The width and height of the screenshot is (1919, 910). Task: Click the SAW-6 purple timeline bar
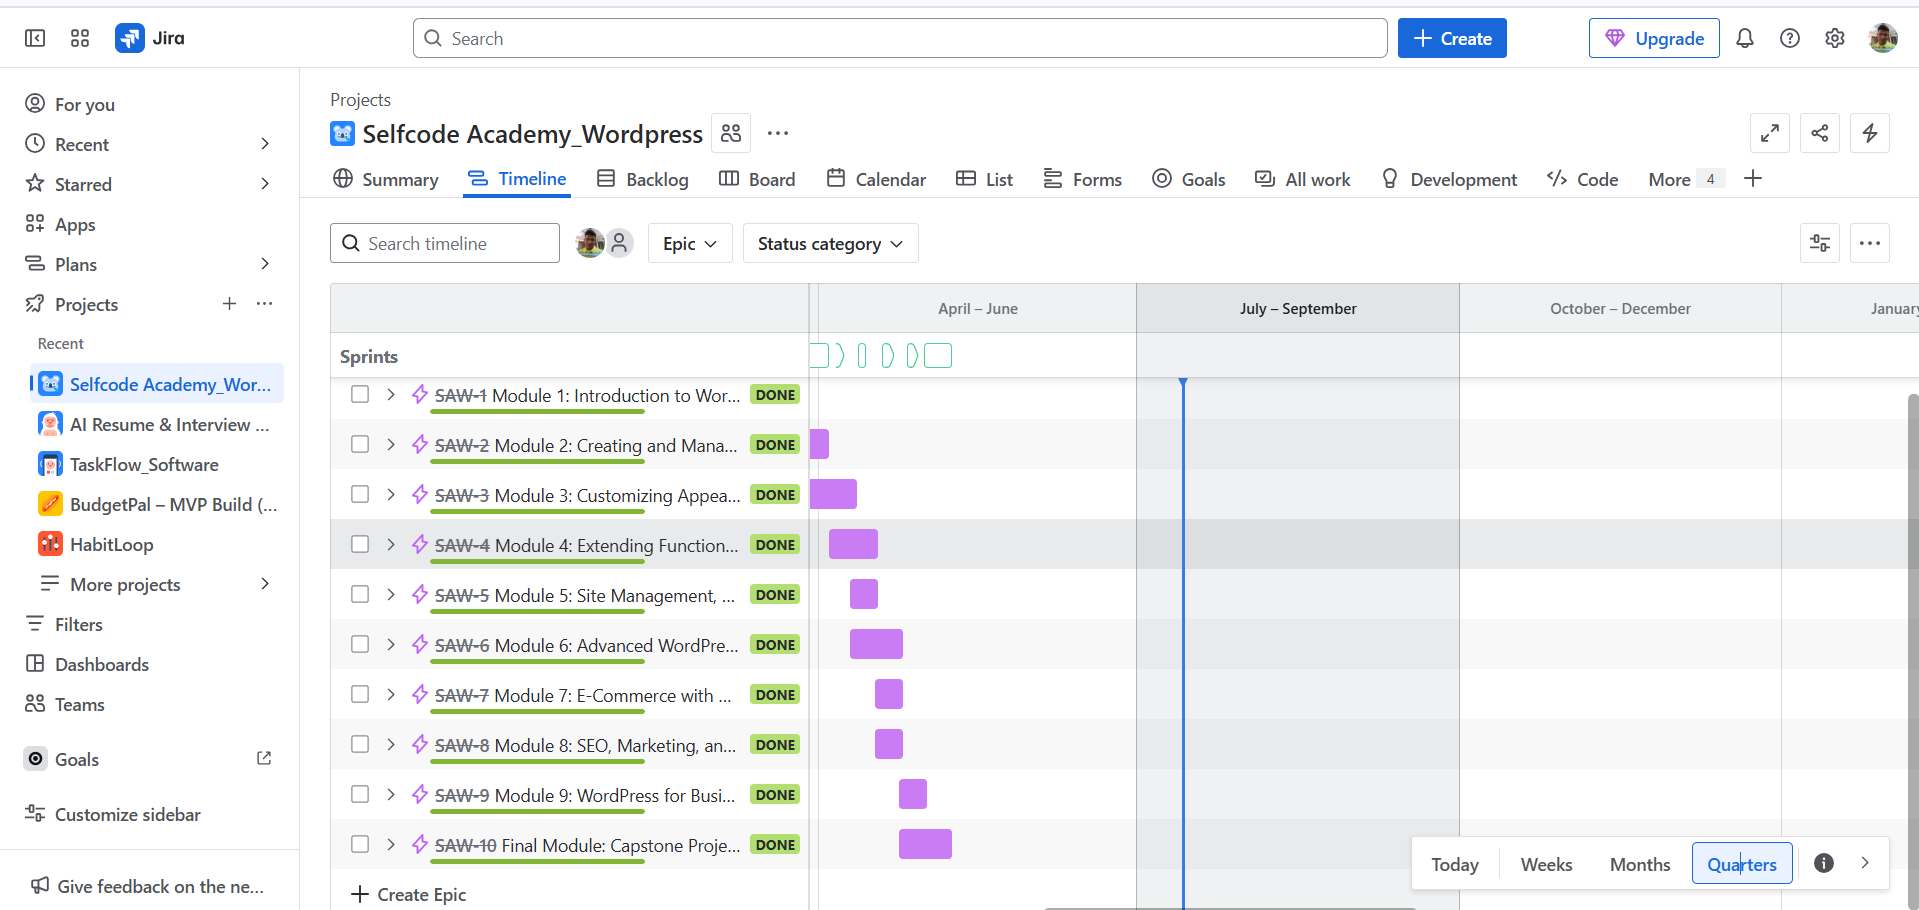click(876, 644)
